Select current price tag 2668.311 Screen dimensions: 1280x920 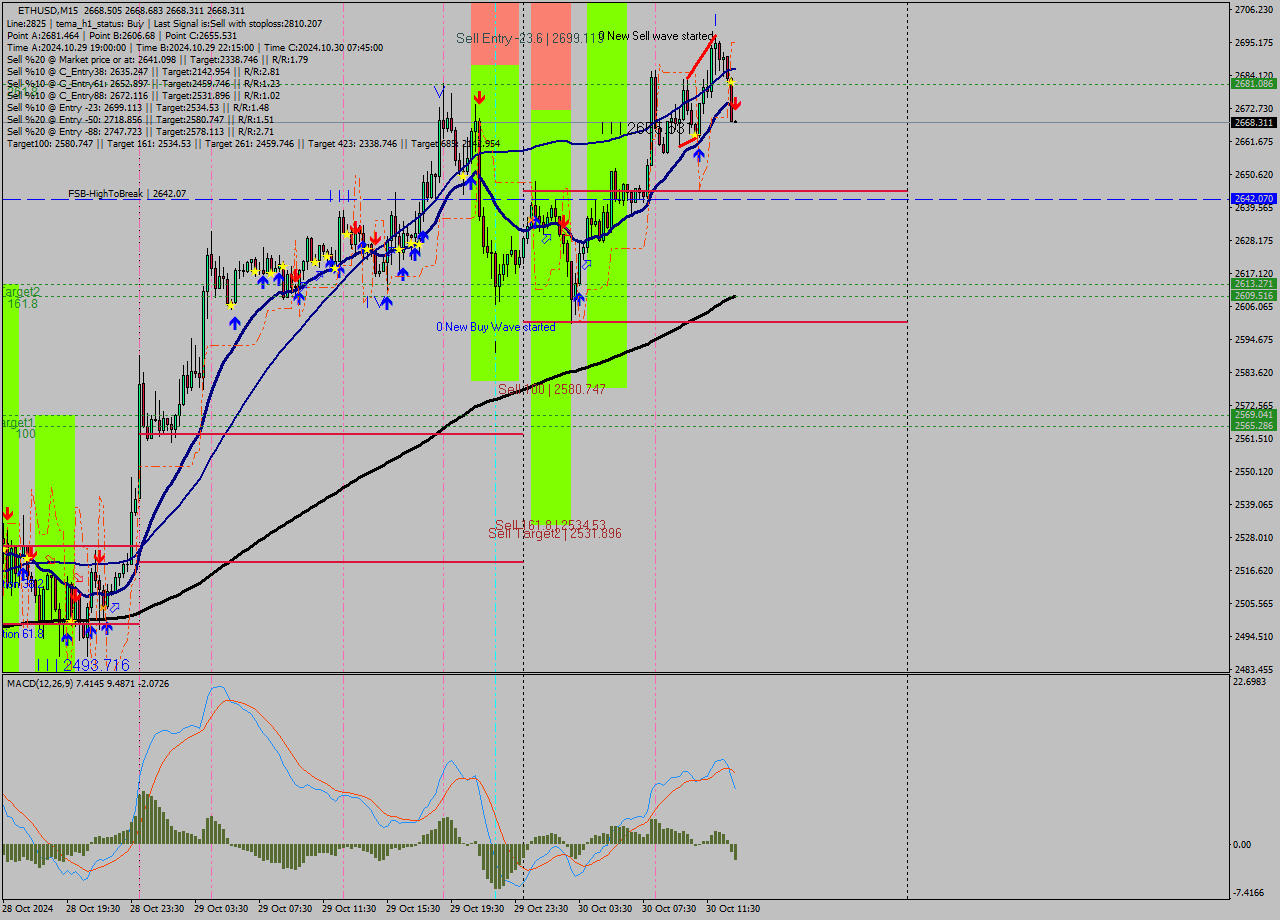point(1253,122)
